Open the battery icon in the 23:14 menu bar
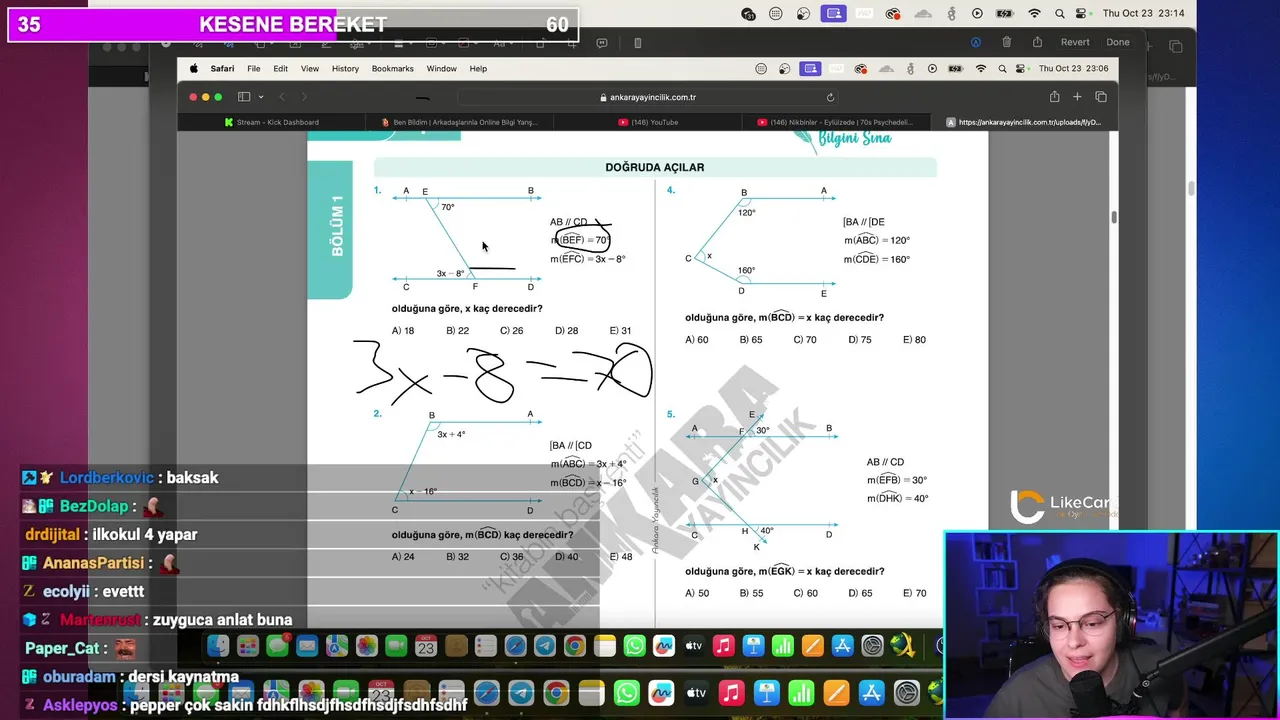This screenshot has height=720, width=1280. click(x=1005, y=13)
